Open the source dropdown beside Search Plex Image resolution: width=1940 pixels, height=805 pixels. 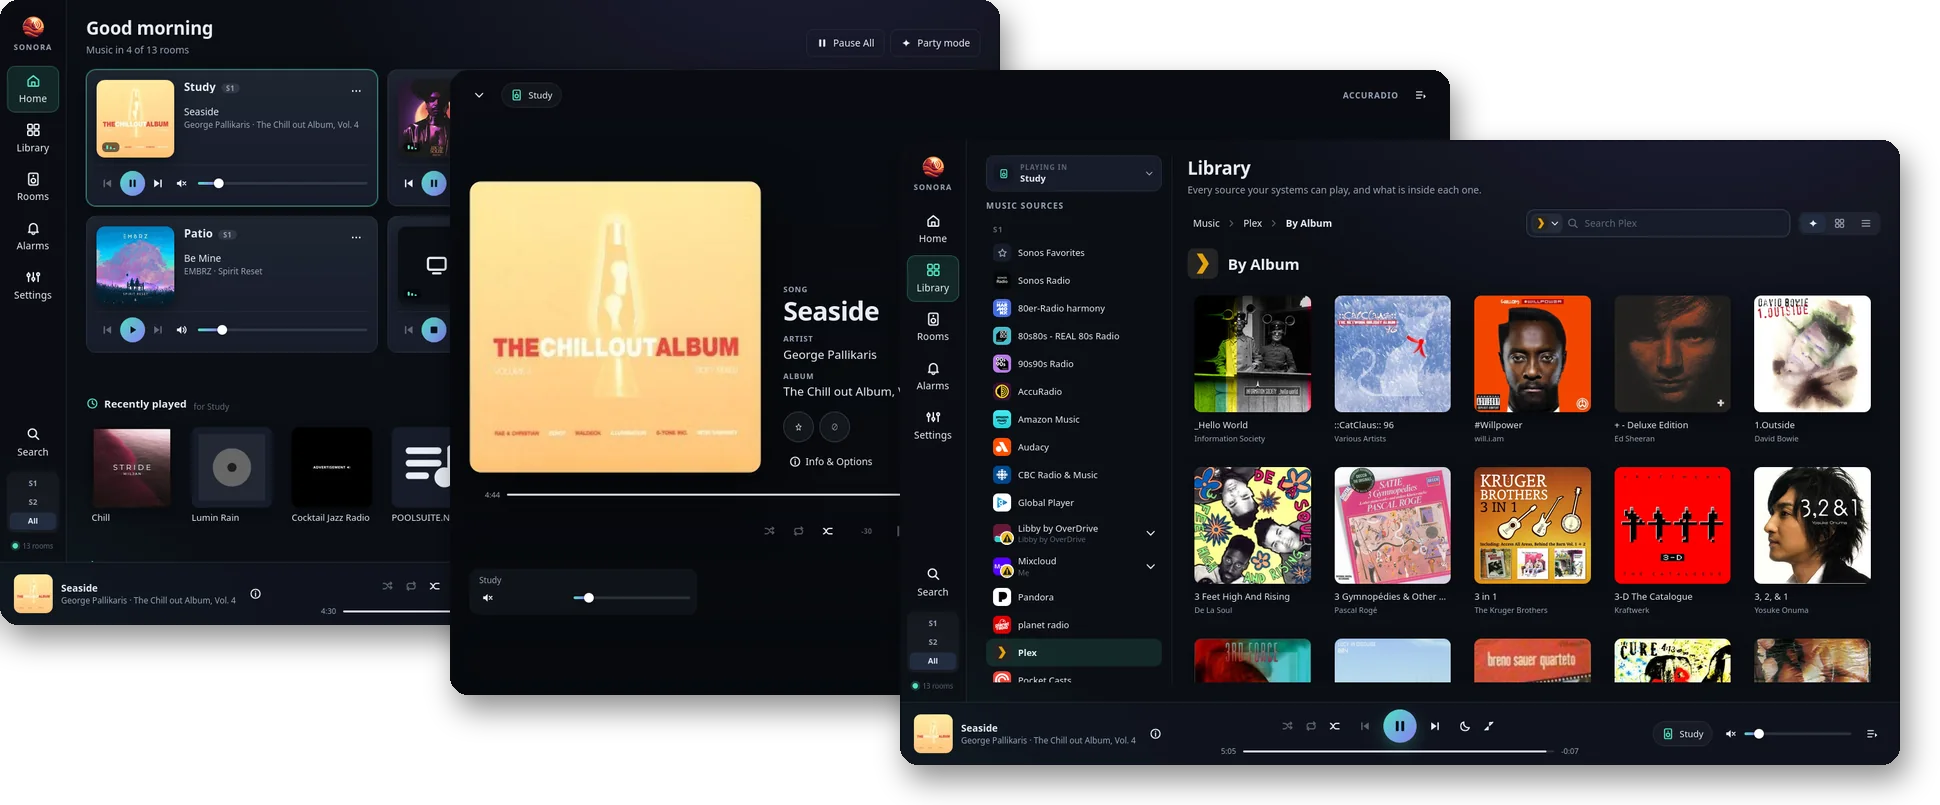1546,223
